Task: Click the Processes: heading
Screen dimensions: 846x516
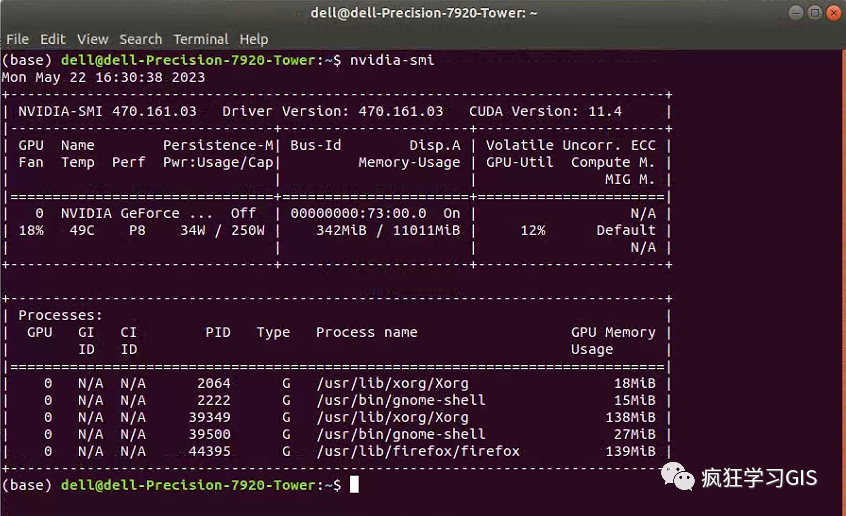Action: point(60,315)
